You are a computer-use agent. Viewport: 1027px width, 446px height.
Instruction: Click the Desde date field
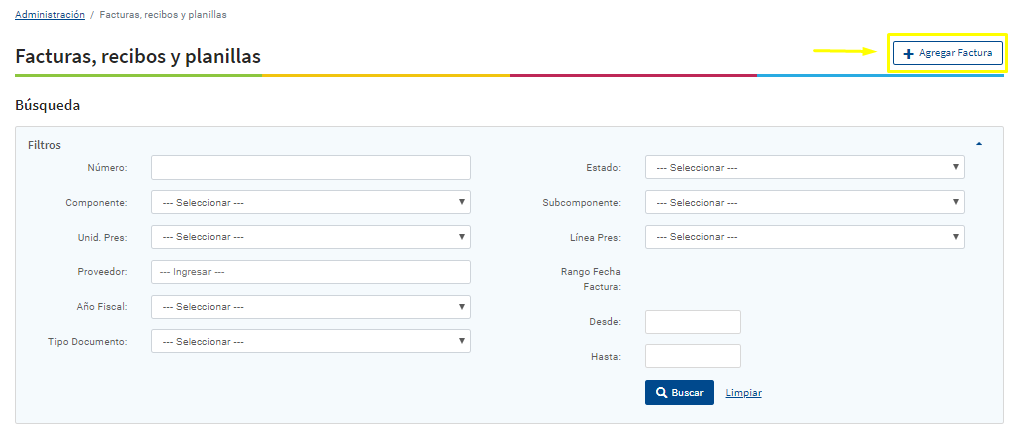click(692, 322)
